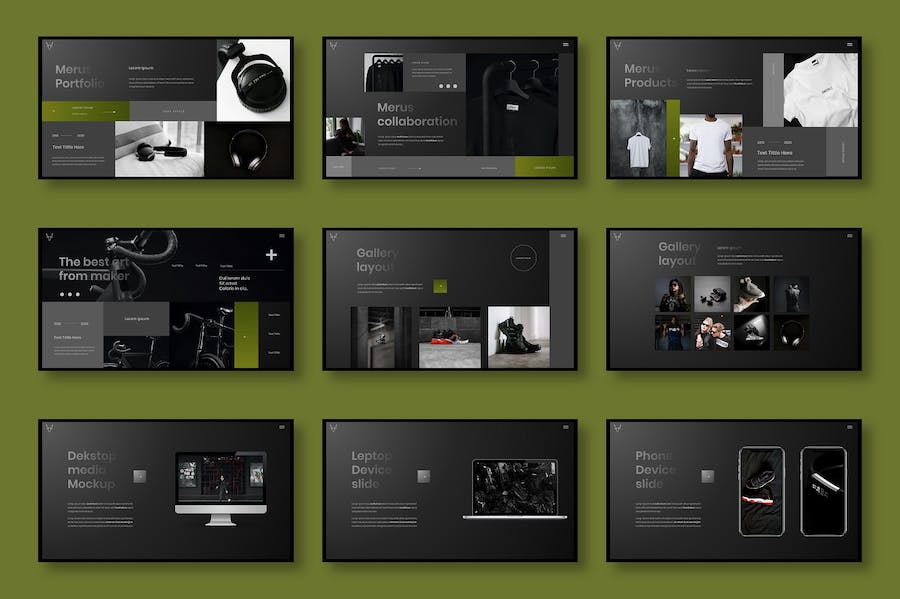The image size is (900, 599).
Task: Click the iMac mockup image
Action: click(220, 483)
